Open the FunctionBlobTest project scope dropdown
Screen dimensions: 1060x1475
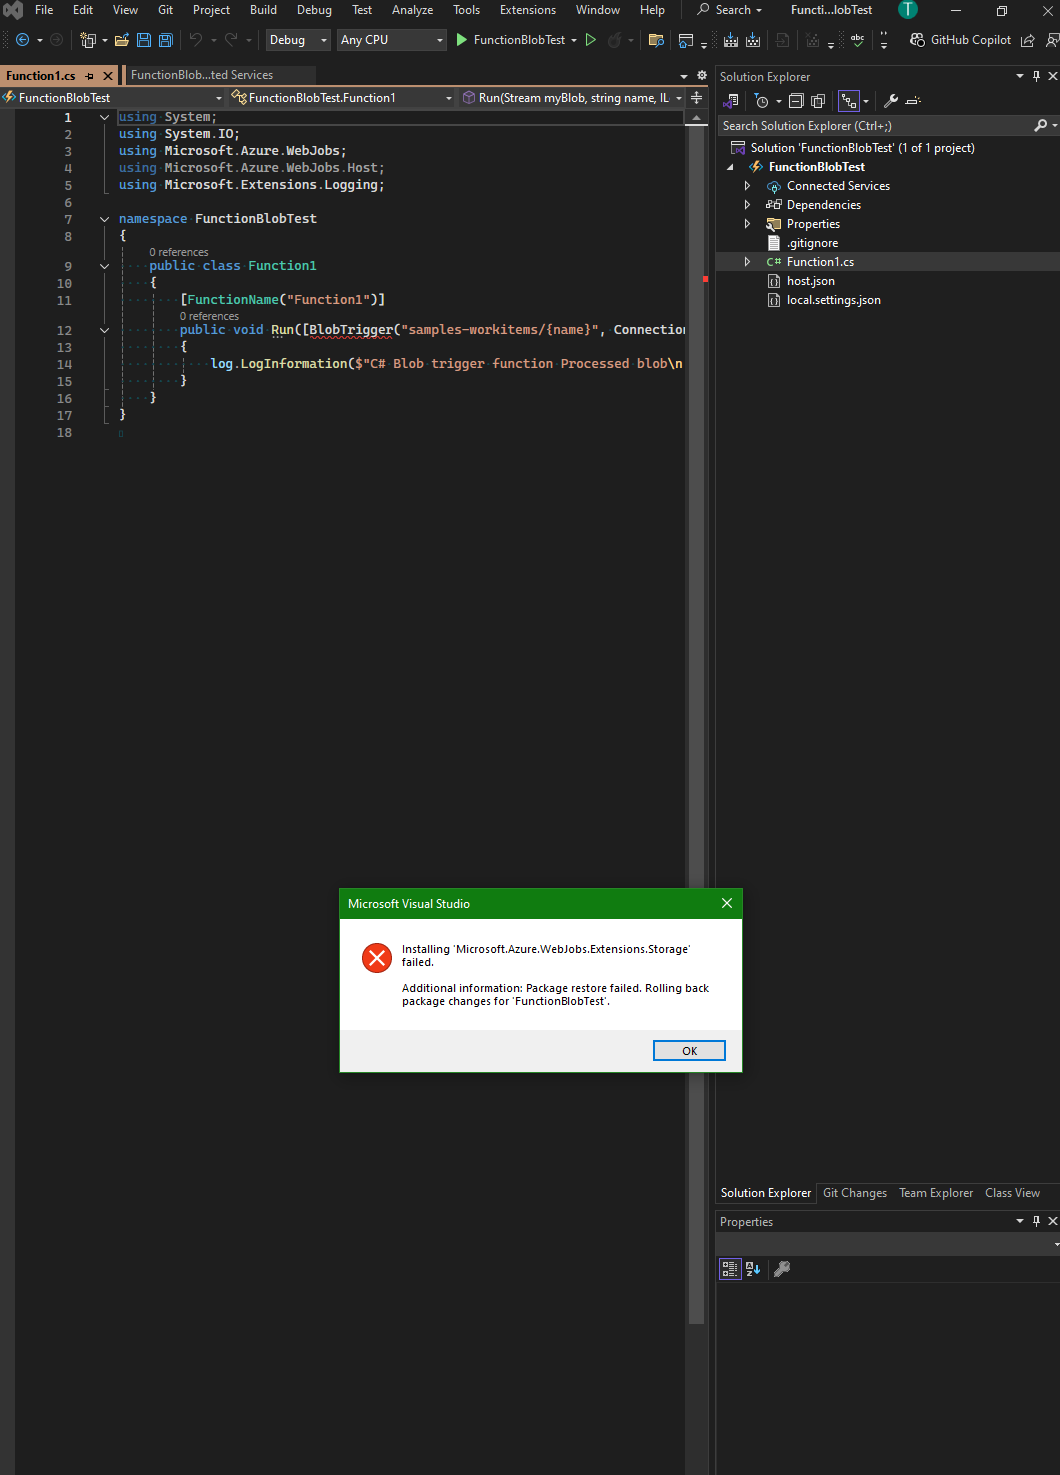click(x=113, y=98)
